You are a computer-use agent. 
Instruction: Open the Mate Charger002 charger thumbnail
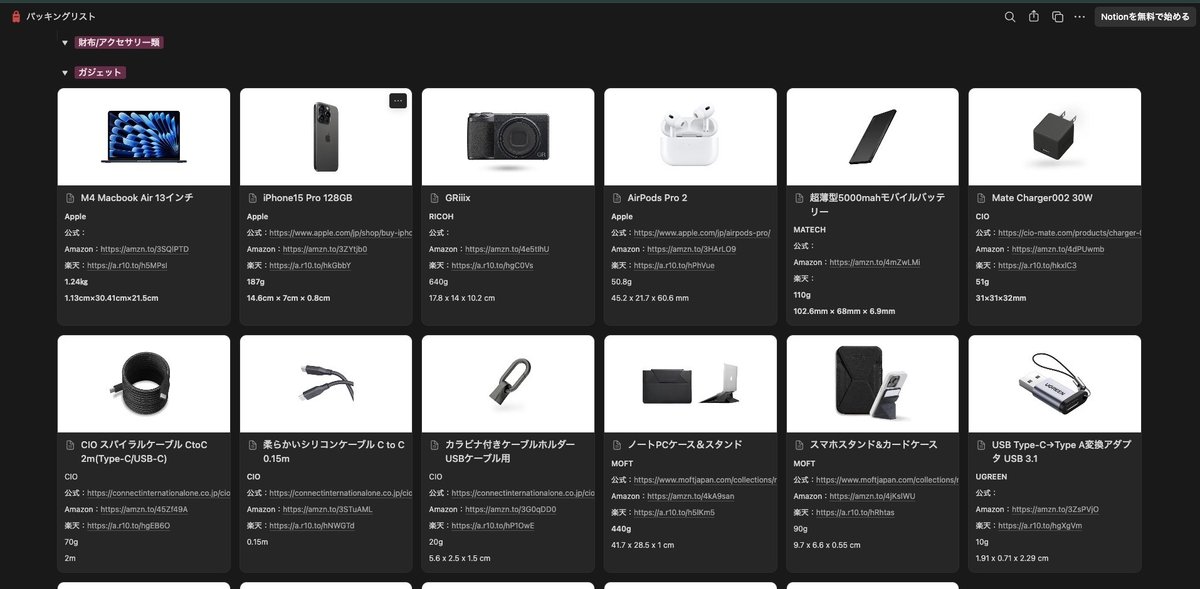[1055, 137]
